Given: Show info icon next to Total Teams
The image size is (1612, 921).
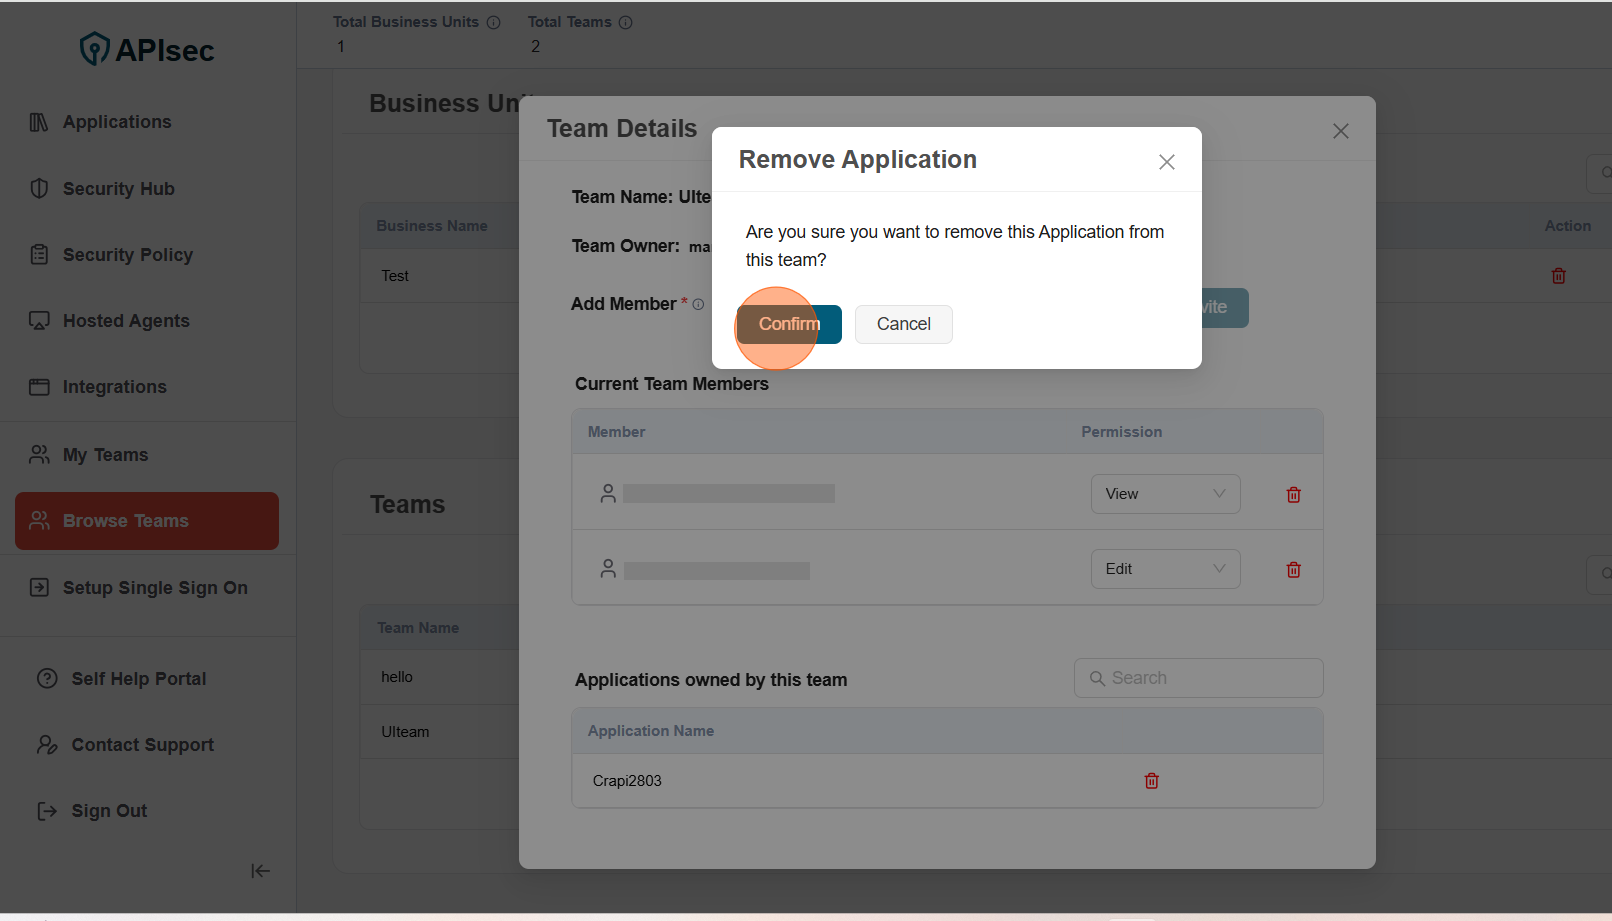Looking at the screenshot, I should [625, 22].
